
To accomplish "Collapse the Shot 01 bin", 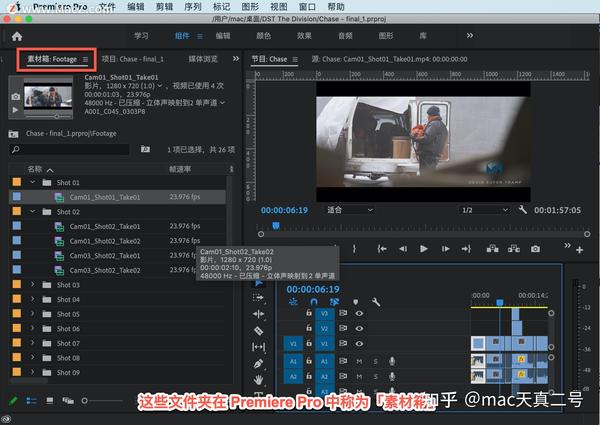I will coord(33,182).
